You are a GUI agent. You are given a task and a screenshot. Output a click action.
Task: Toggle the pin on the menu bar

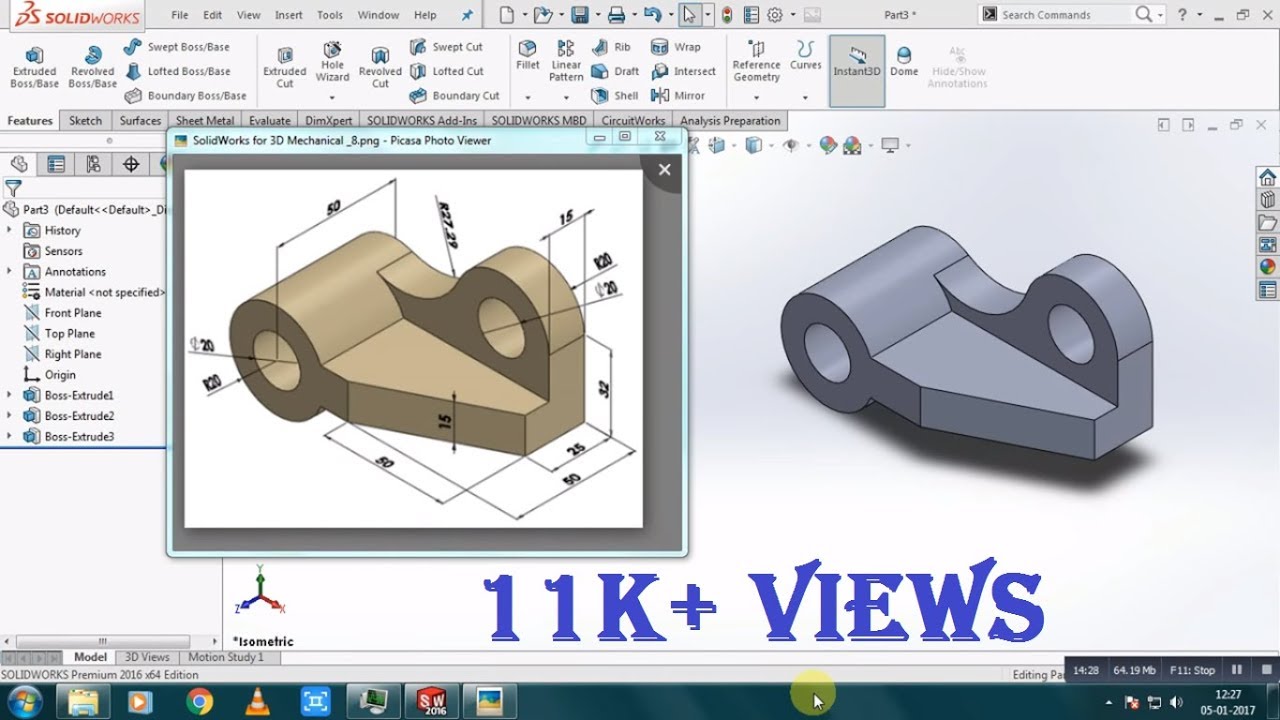(x=467, y=15)
